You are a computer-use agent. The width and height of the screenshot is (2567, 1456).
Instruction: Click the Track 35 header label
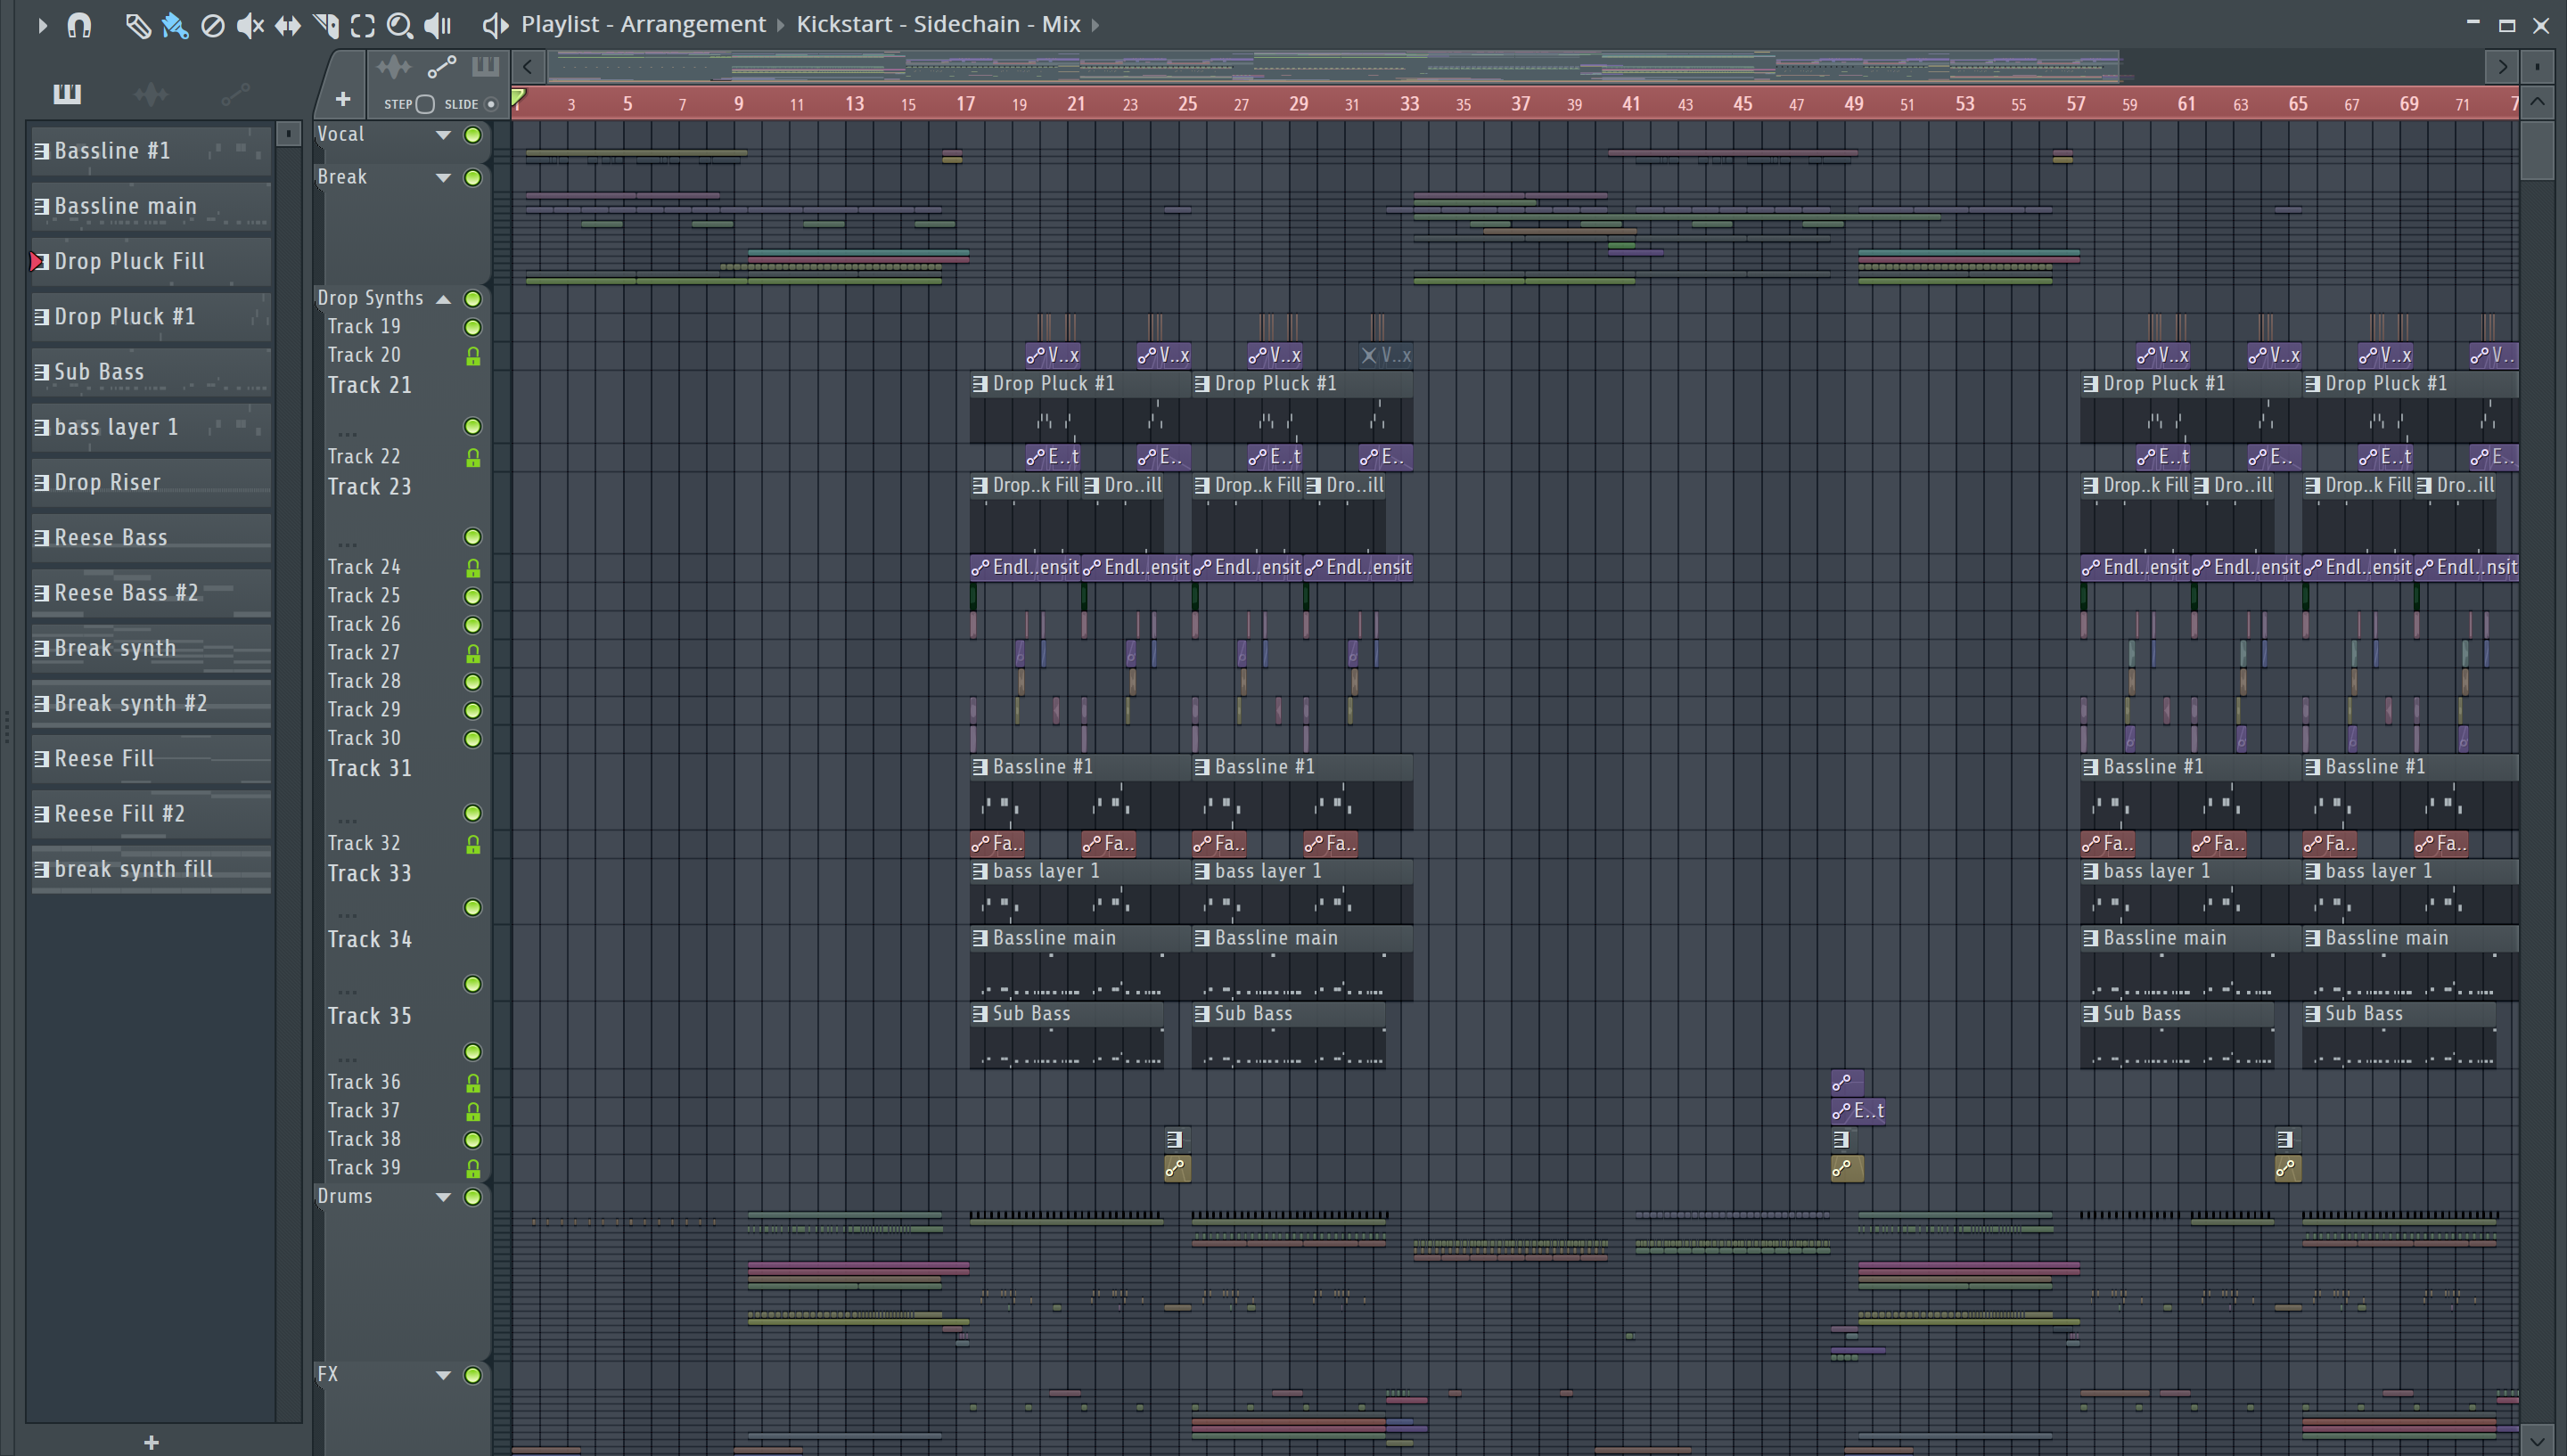(369, 1016)
